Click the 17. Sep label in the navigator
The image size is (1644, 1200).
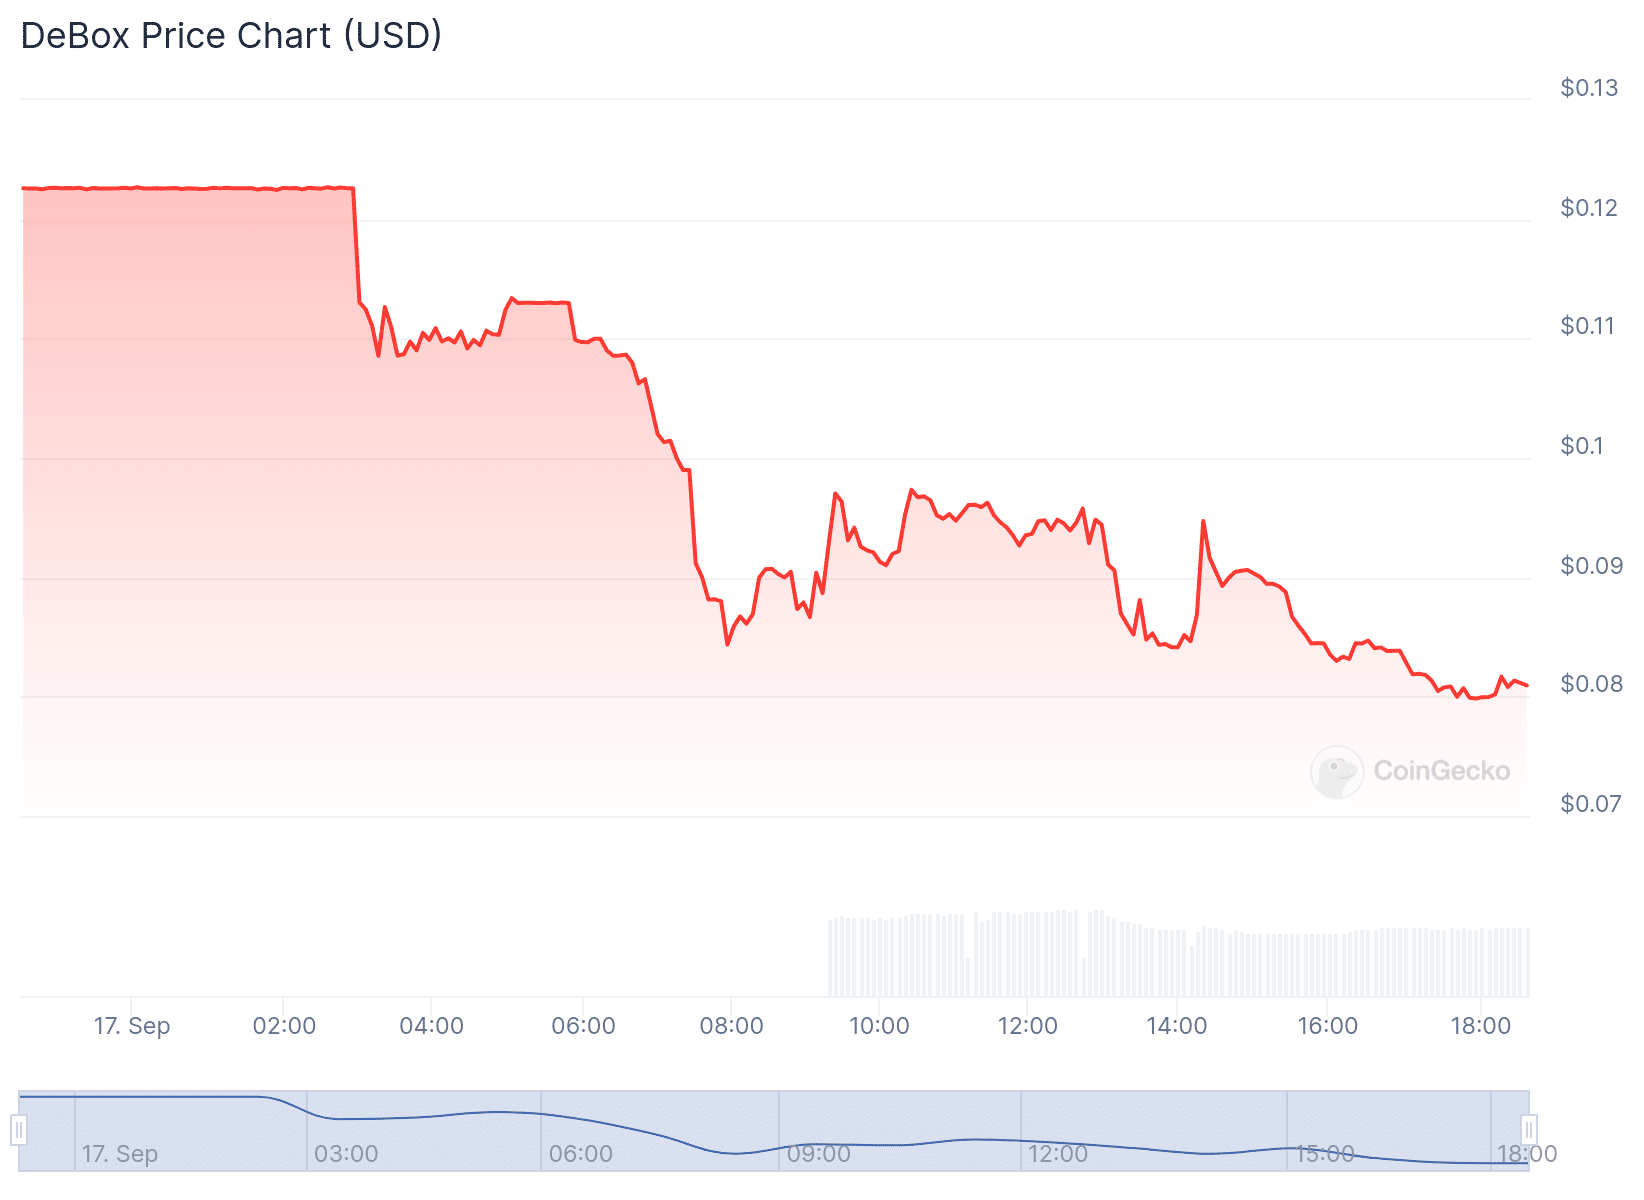tap(119, 1154)
